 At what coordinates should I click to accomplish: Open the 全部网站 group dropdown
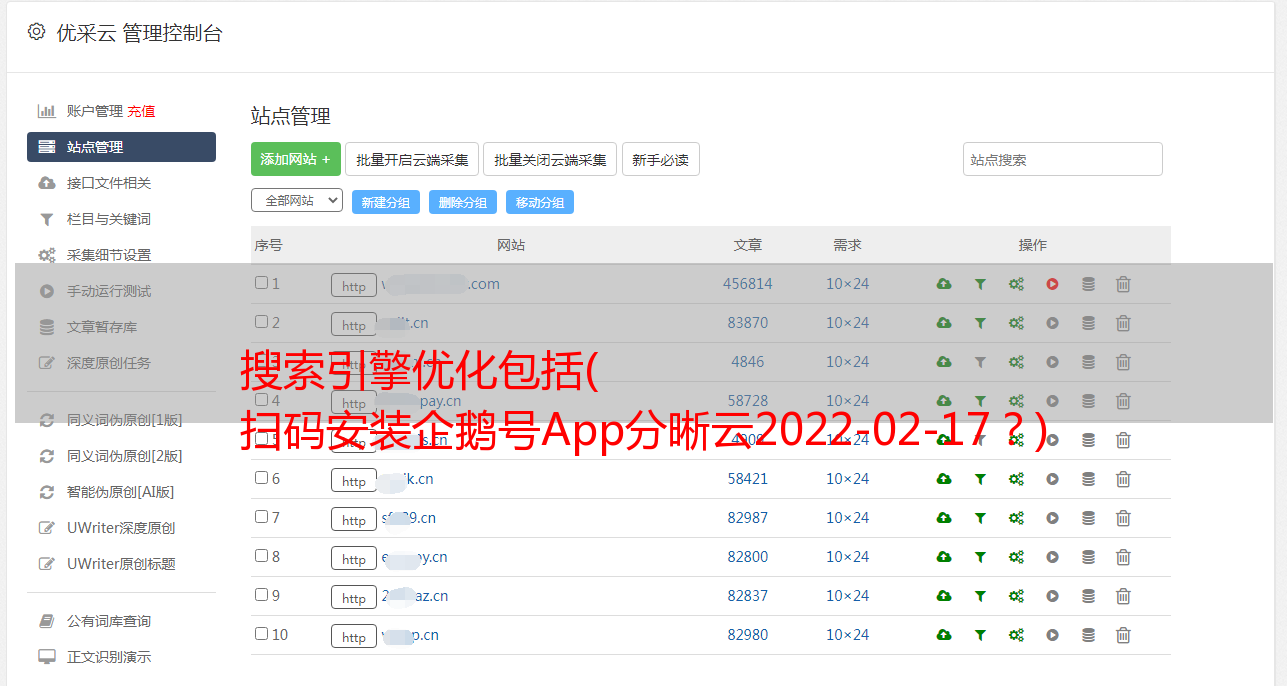(x=297, y=201)
